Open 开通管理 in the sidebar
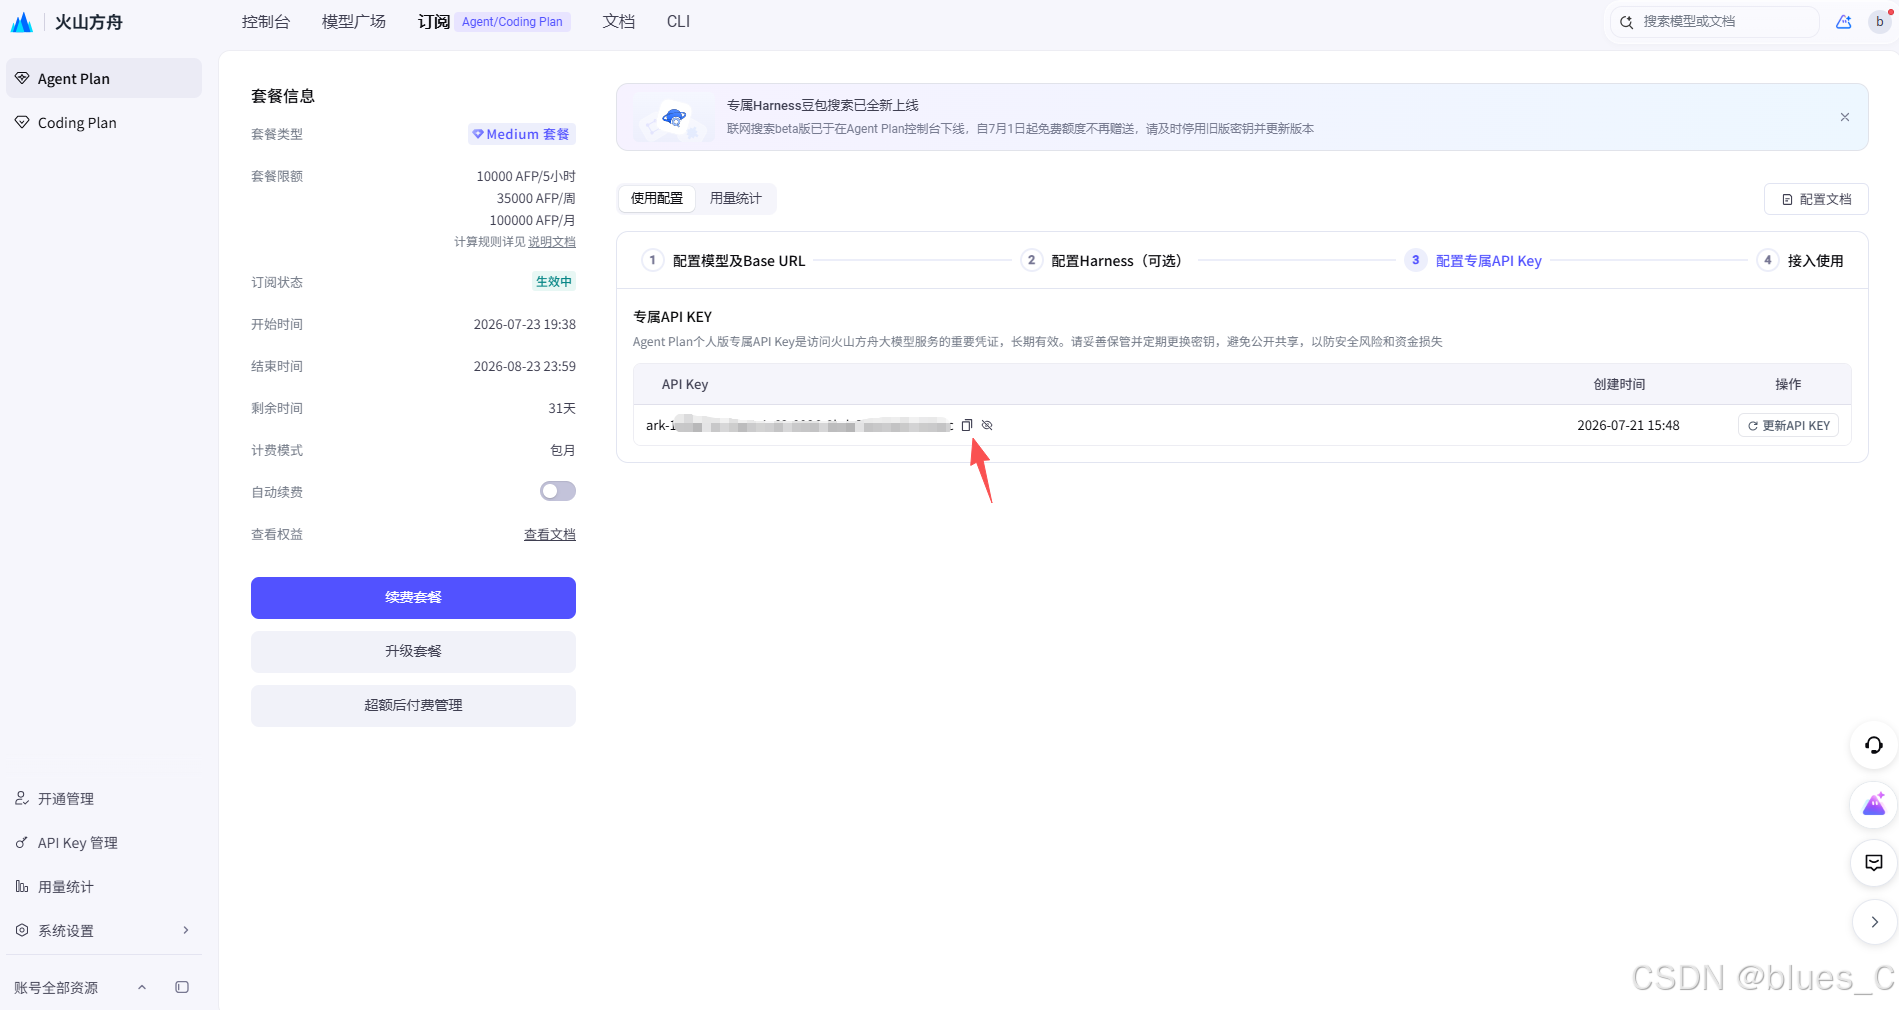The image size is (1899, 1010). tap(104, 798)
